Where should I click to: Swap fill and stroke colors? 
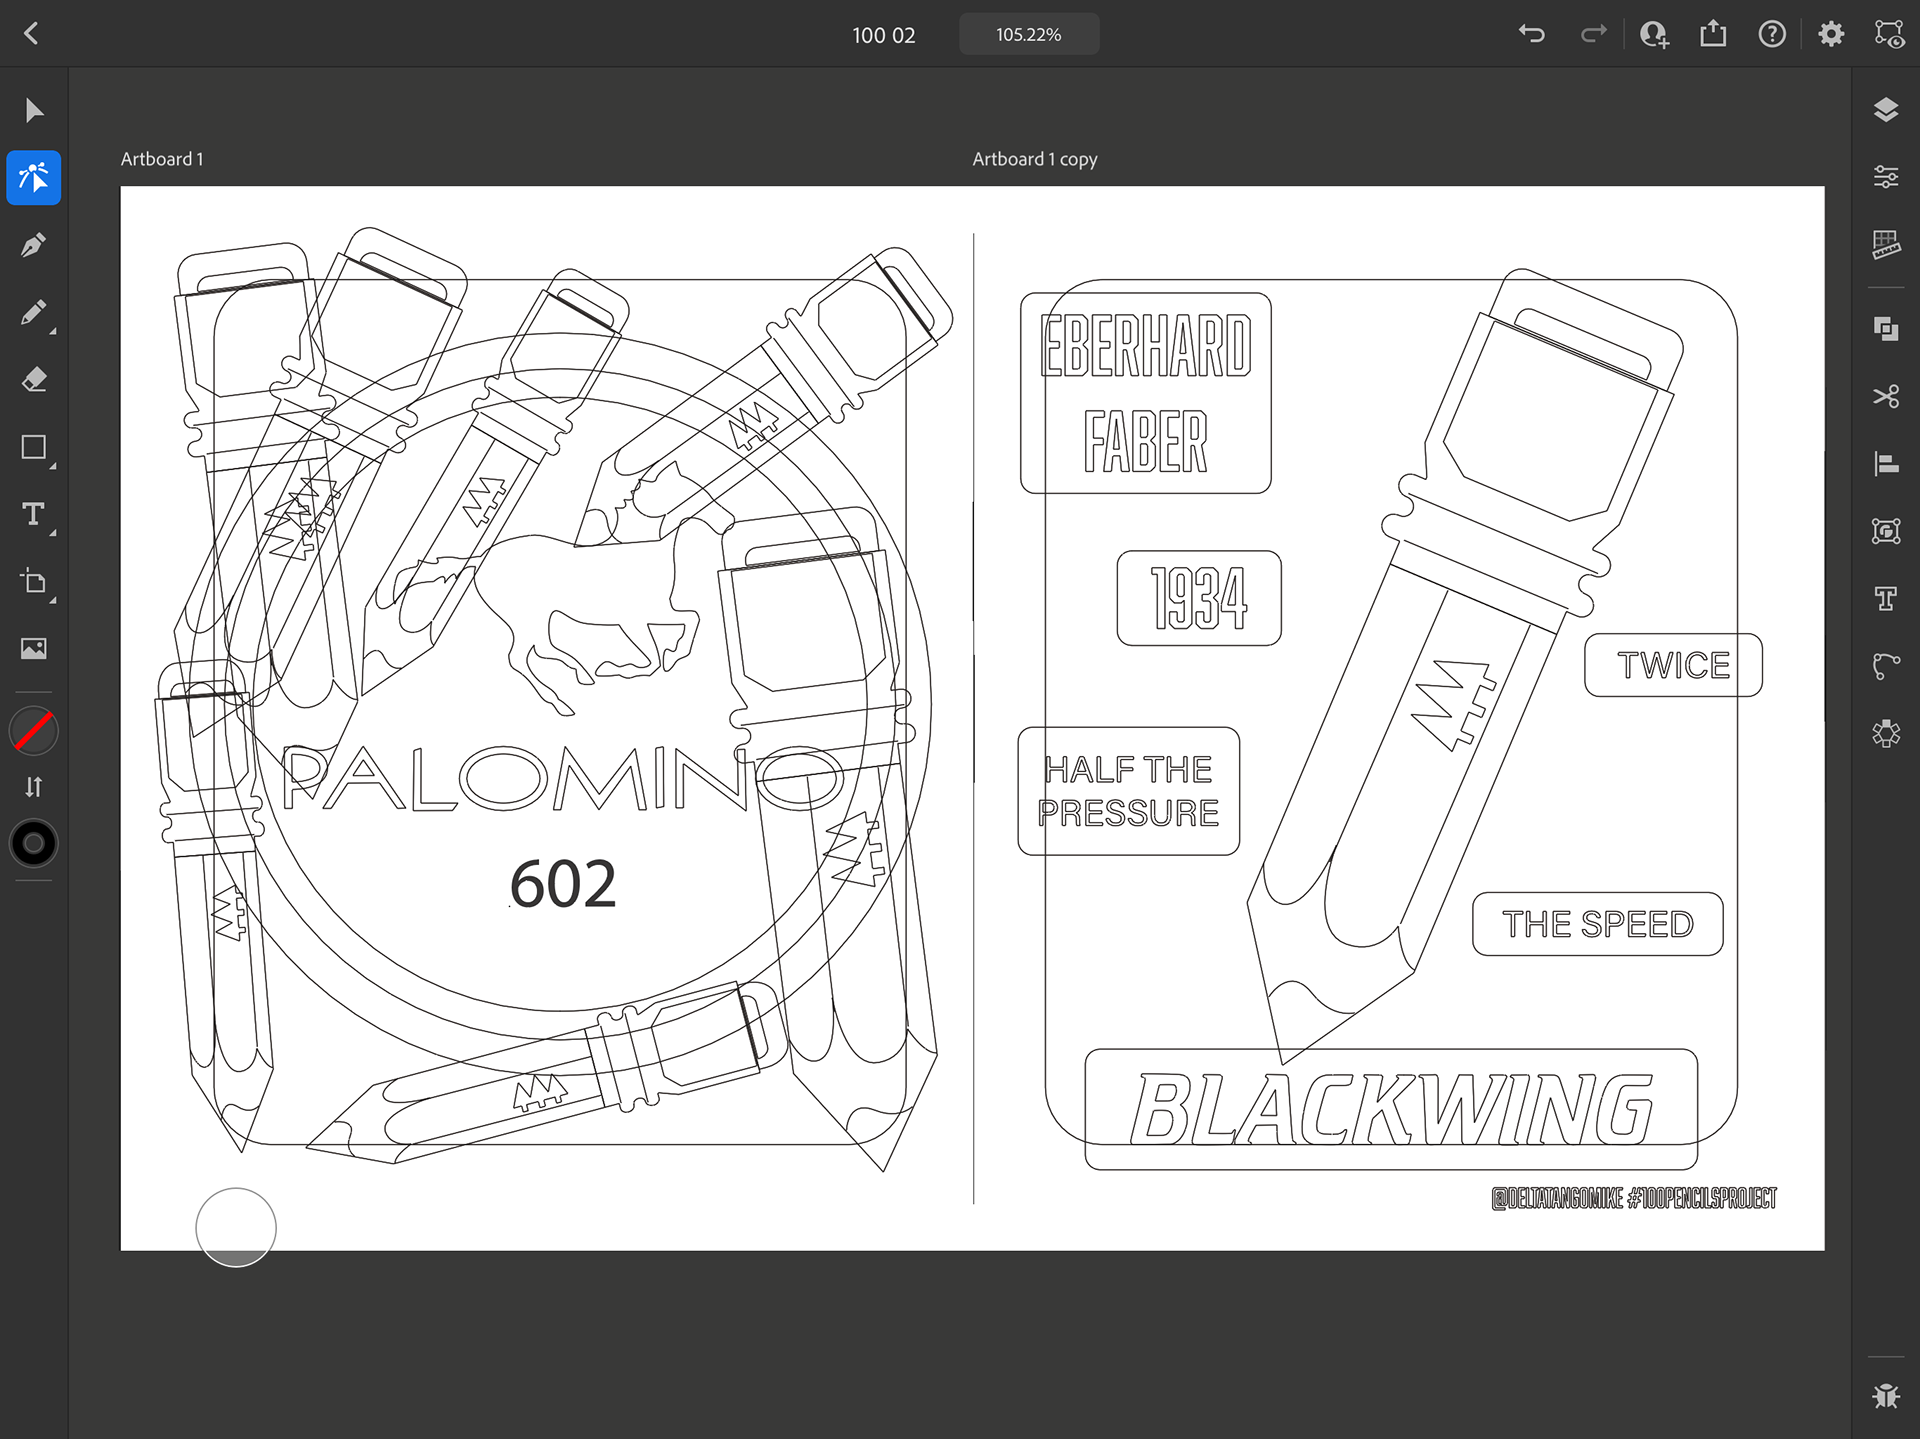(34, 787)
